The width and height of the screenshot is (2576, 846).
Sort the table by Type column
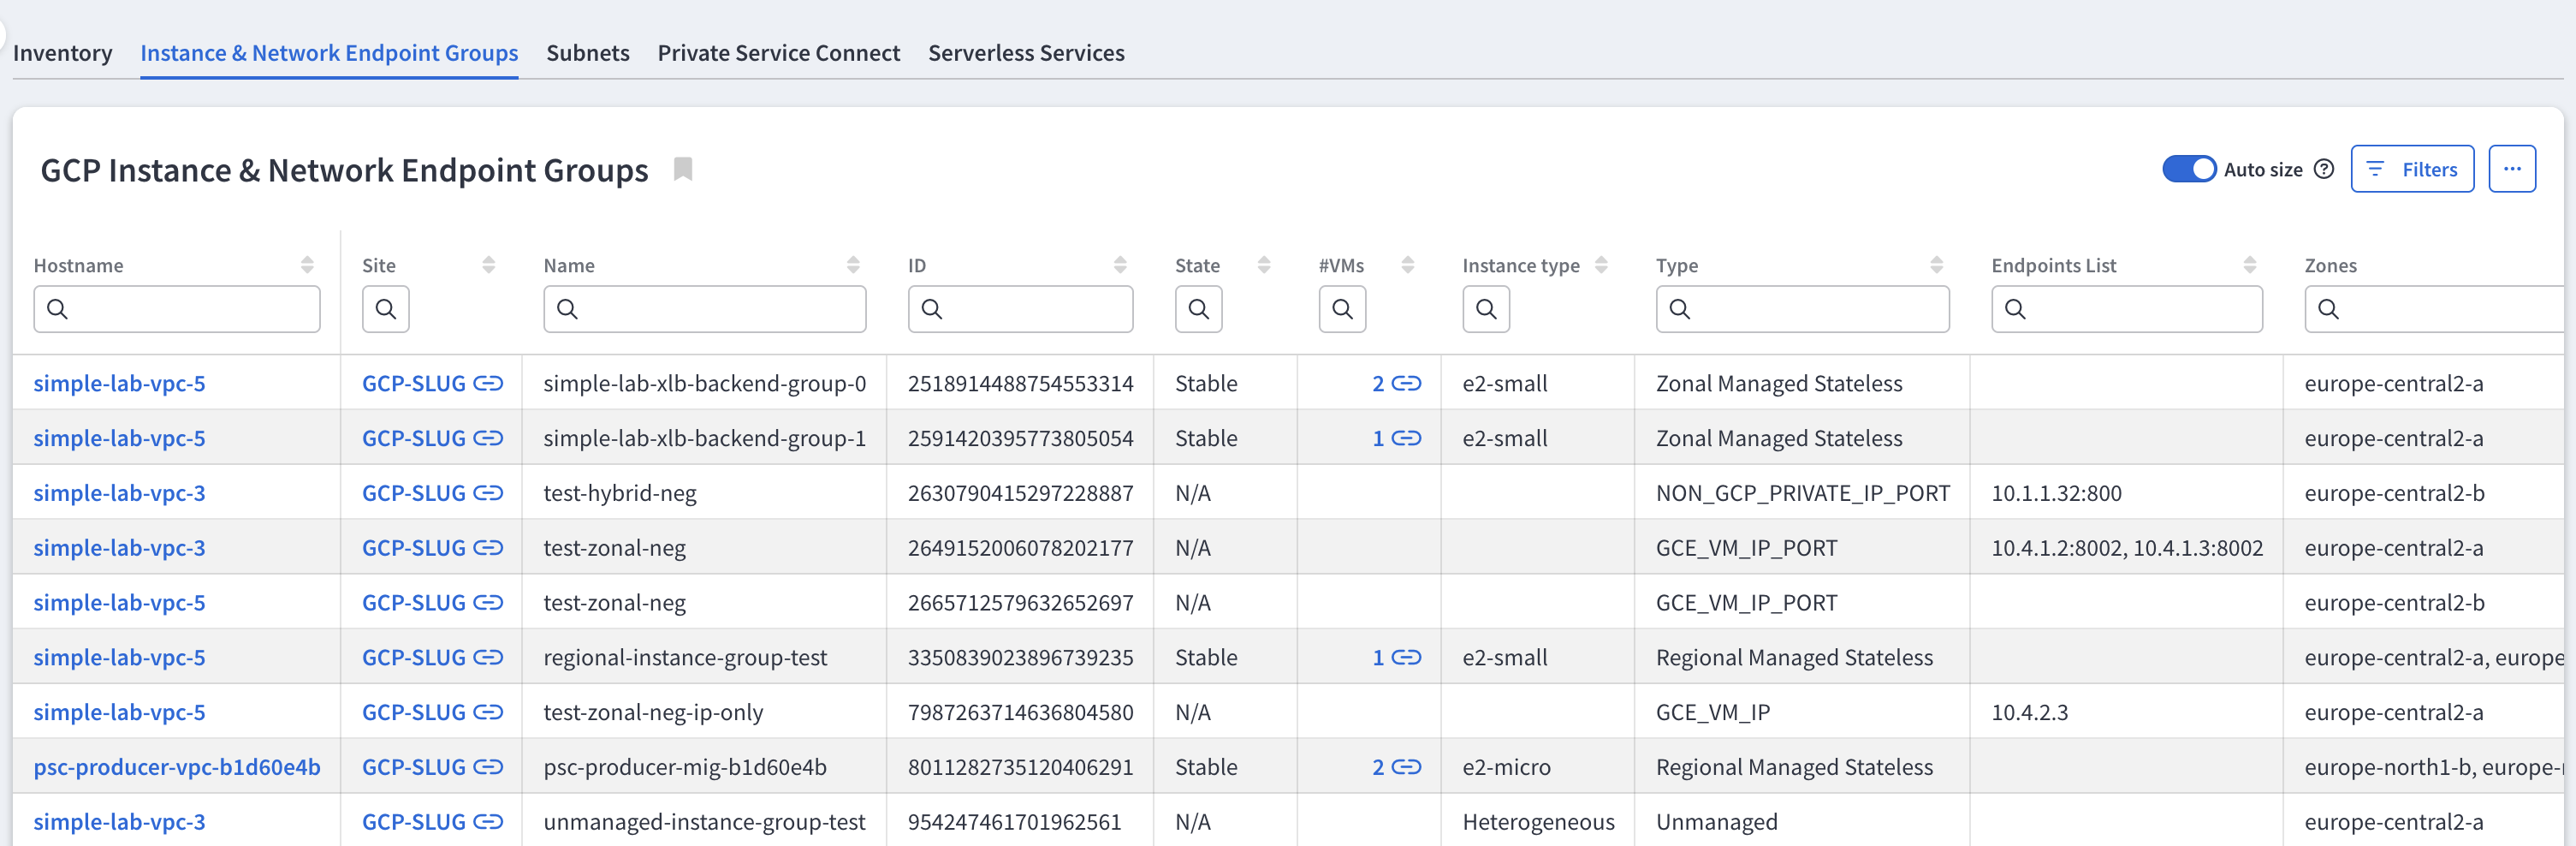(1936, 265)
